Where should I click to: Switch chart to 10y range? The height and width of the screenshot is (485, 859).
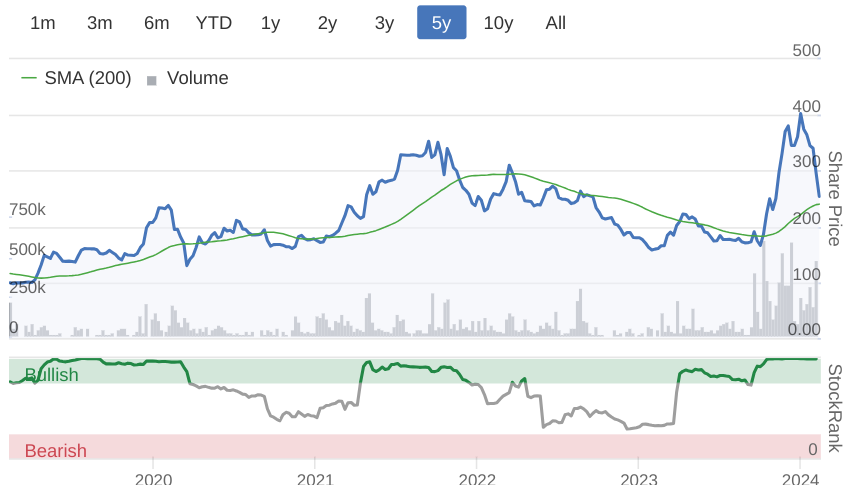point(499,23)
